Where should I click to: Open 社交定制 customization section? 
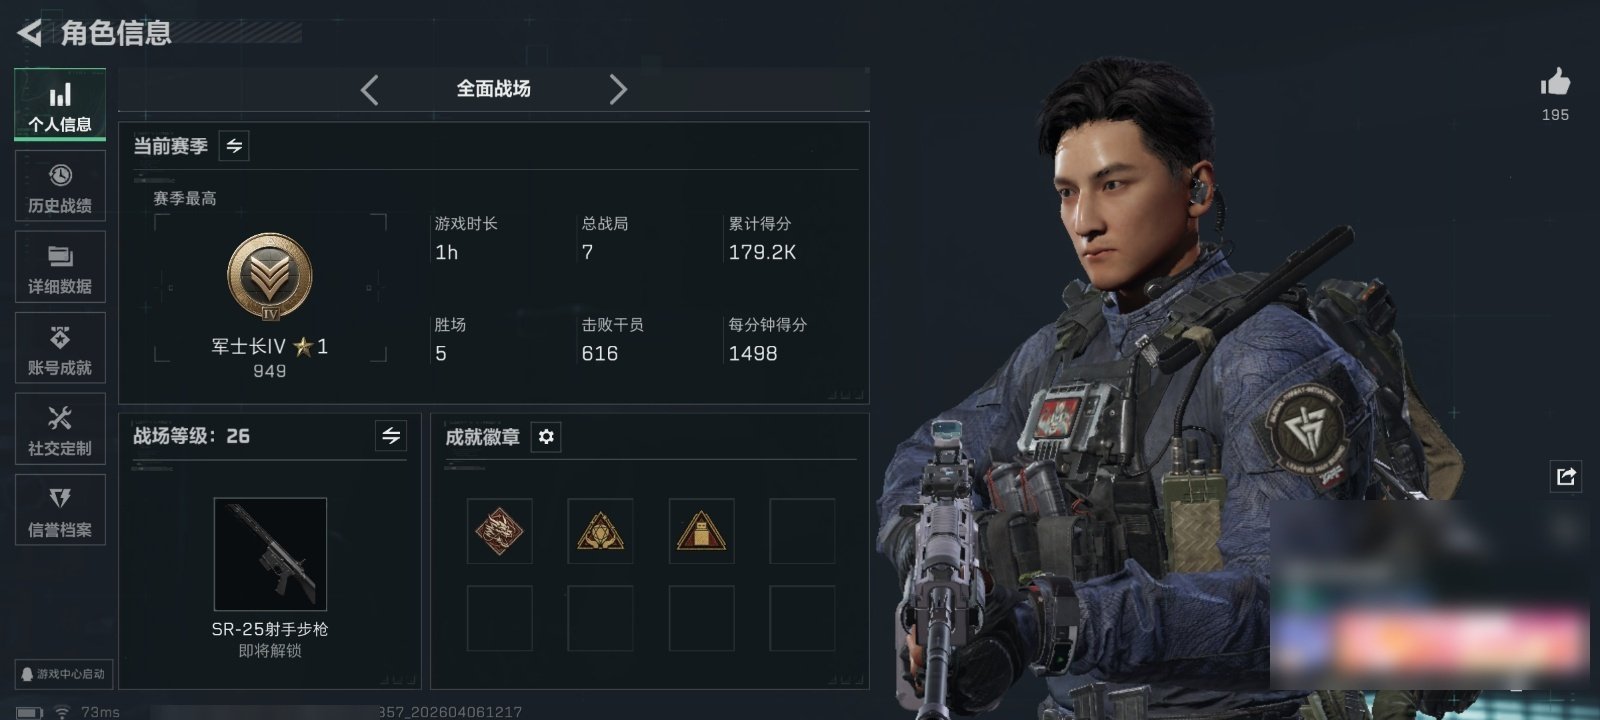tap(60, 429)
